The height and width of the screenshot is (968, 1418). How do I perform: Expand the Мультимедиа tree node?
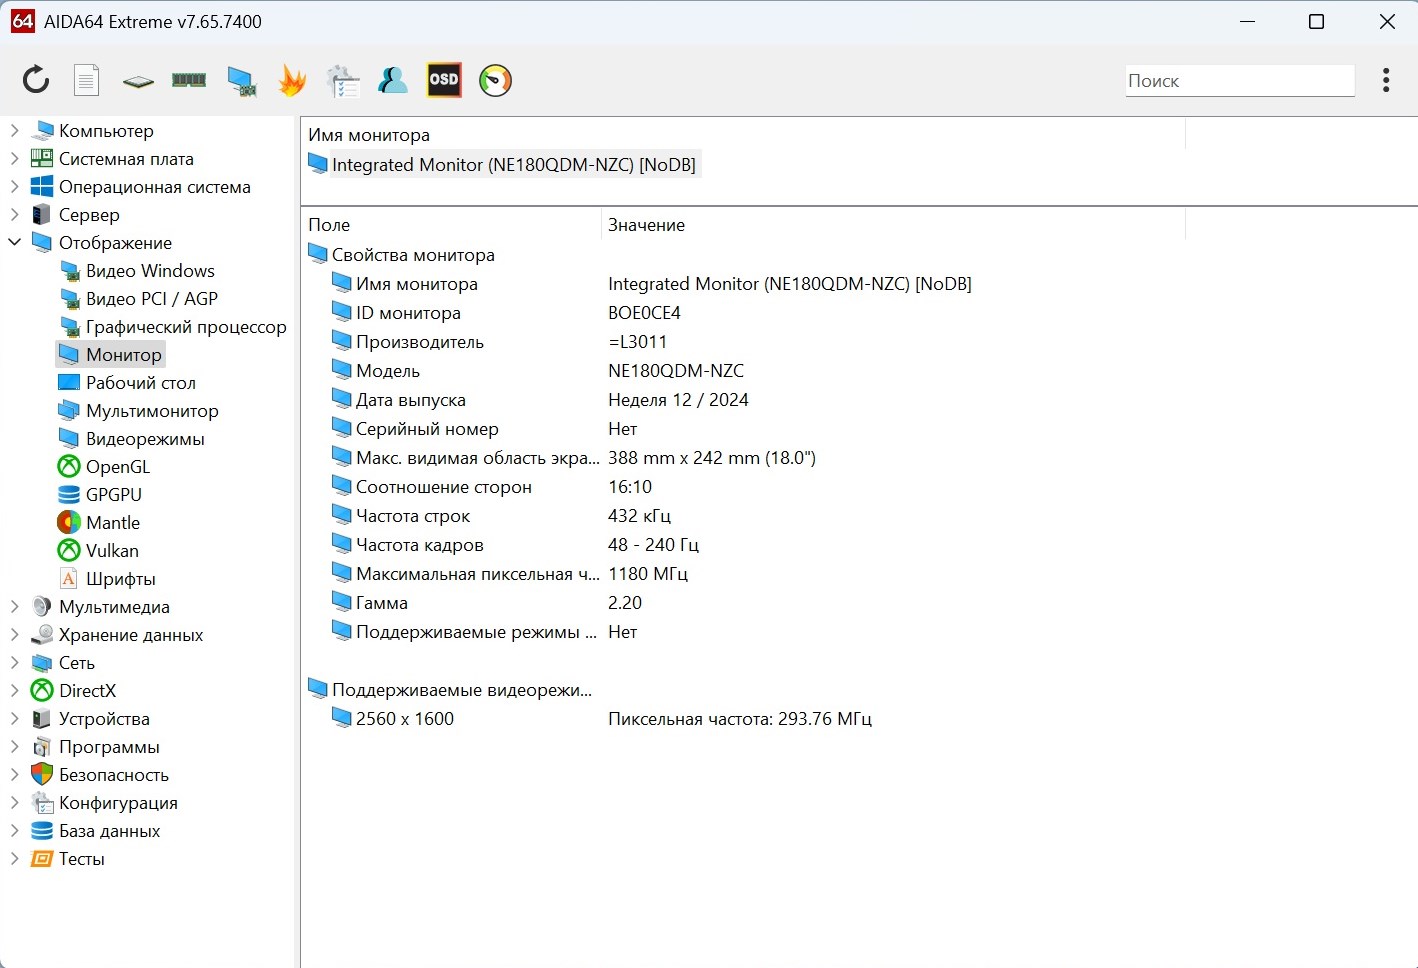[14, 607]
